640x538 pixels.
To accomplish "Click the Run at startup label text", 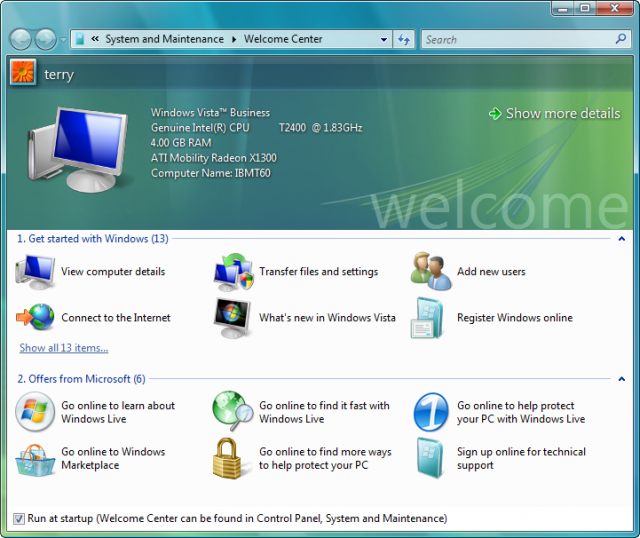I will click(237, 519).
